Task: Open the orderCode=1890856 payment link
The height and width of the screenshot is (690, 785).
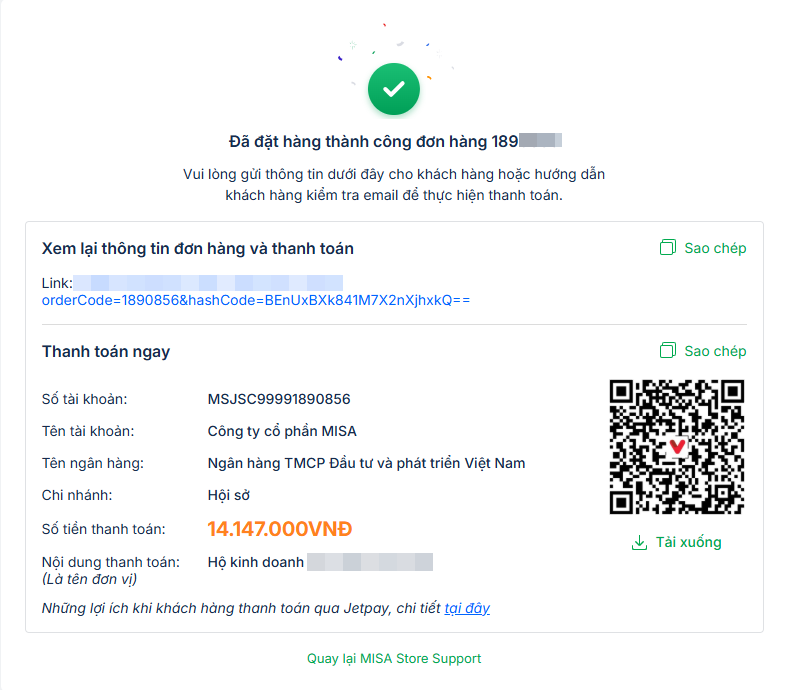Action: point(255,300)
